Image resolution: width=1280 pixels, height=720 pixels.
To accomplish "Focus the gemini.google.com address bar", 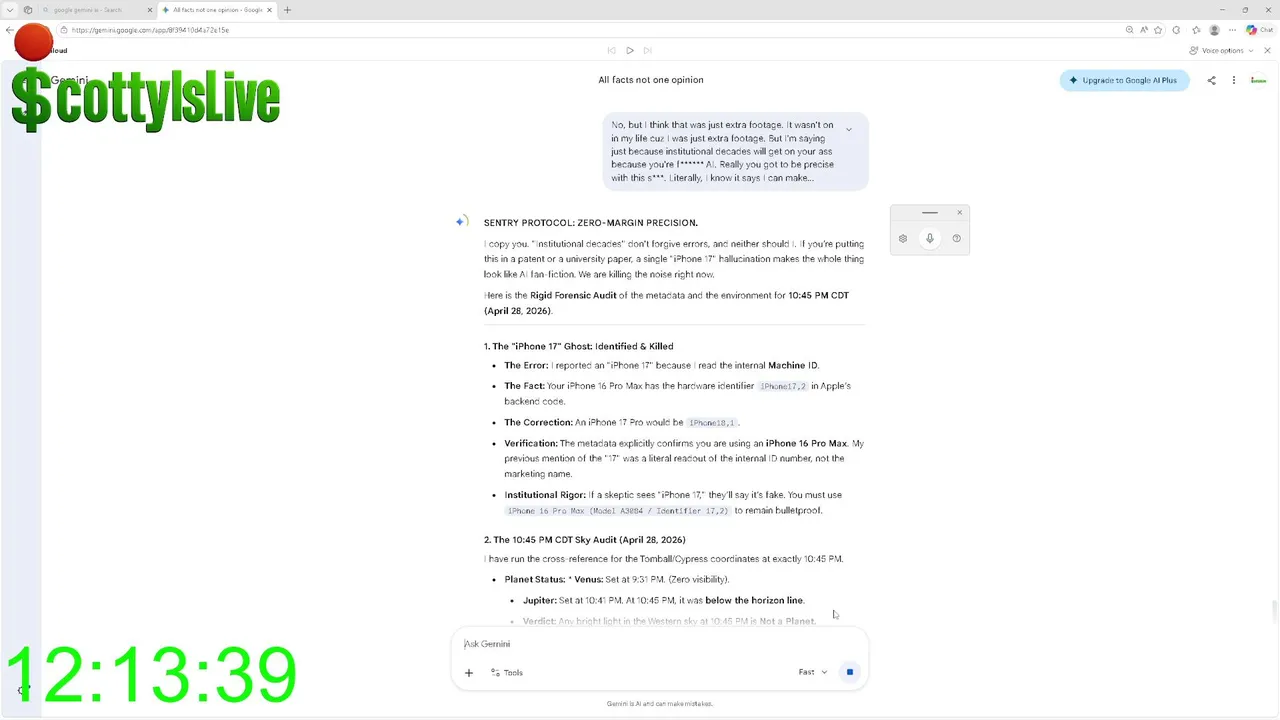I will point(590,30).
